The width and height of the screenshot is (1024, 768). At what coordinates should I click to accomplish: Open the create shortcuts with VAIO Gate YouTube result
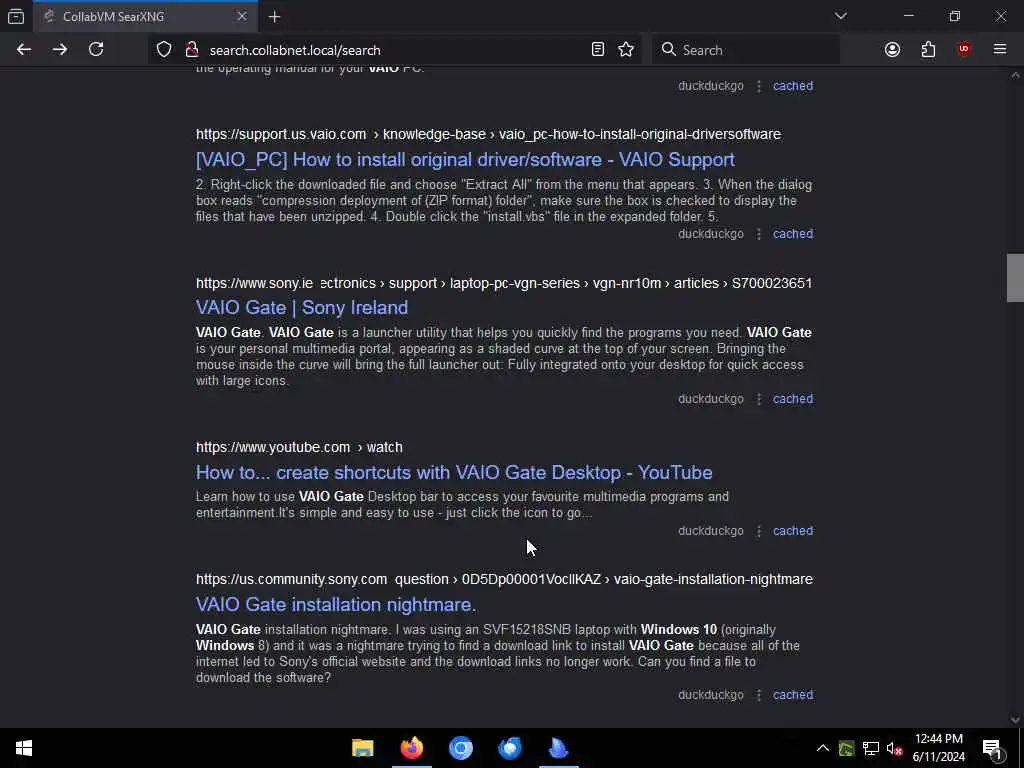tap(454, 472)
